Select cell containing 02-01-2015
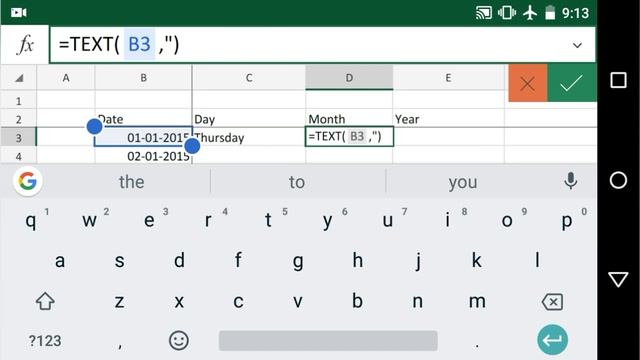Viewport: 640px width, 360px height. click(x=143, y=156)
